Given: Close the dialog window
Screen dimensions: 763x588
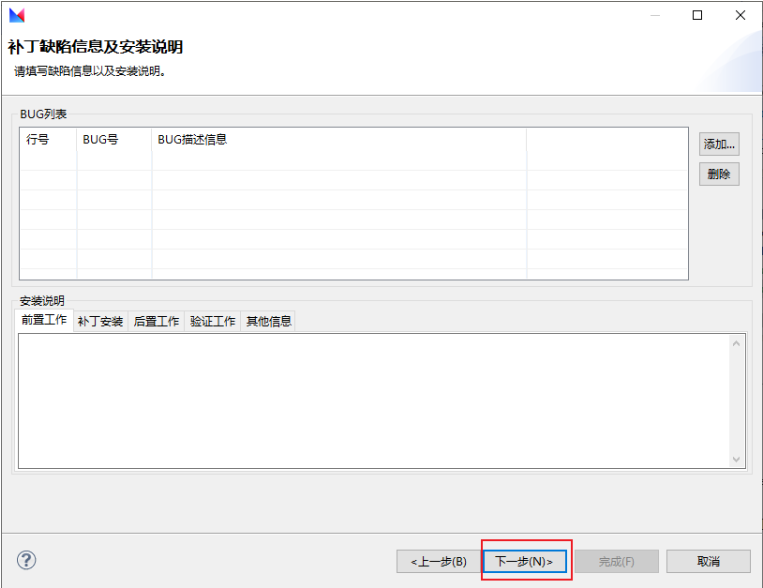Looking at the screenshot, I should coord(740,15).
